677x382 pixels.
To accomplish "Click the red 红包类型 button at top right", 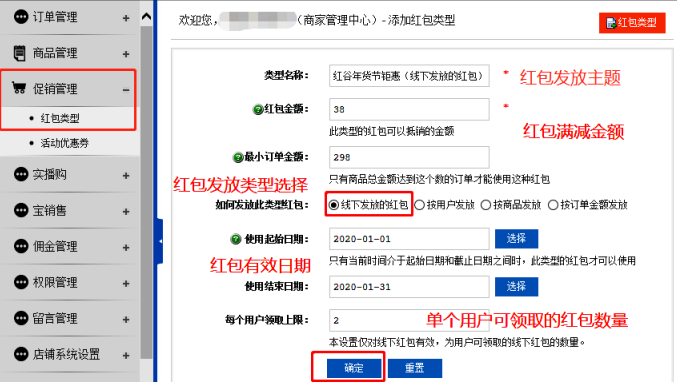I will pos(632,22).
